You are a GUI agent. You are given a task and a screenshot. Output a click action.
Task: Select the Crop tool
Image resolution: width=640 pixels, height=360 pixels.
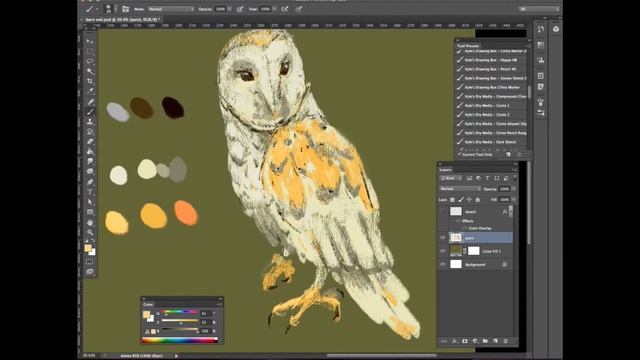point(90,81)
